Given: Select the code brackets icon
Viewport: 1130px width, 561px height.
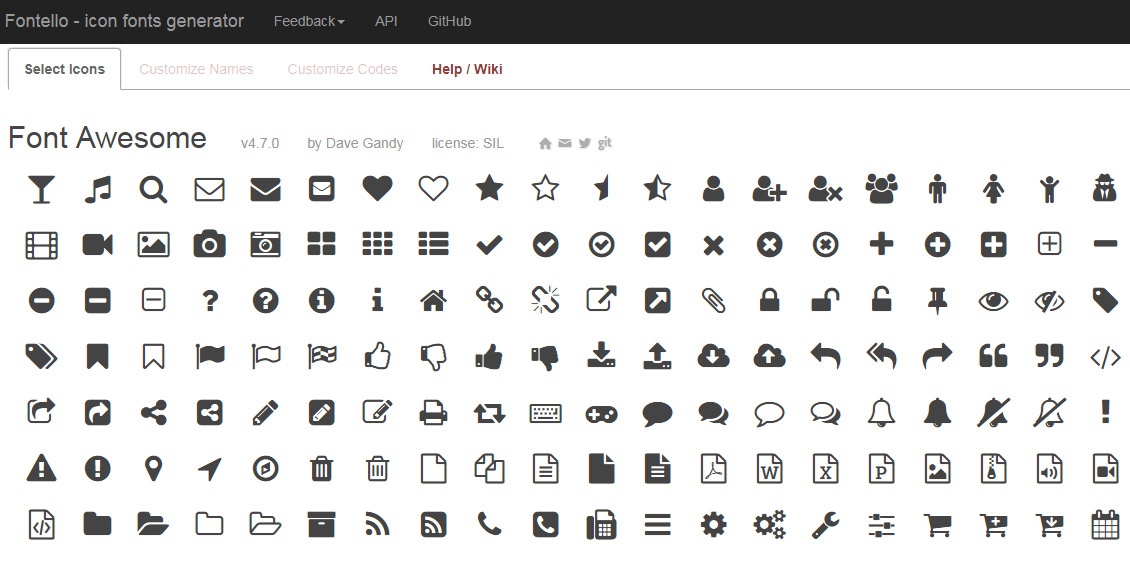Looking at the screenshot, I should 1105,357.
